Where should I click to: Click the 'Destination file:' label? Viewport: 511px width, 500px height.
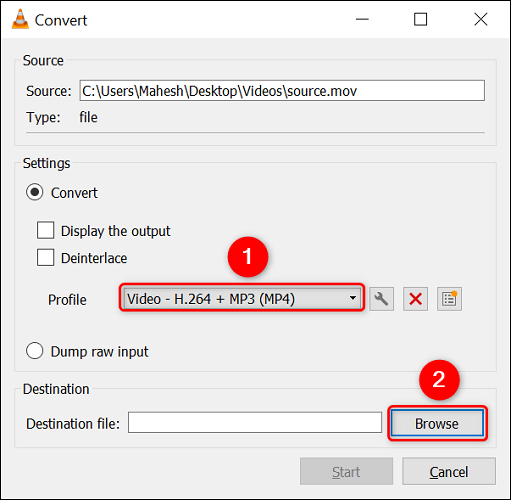(73, 424)
